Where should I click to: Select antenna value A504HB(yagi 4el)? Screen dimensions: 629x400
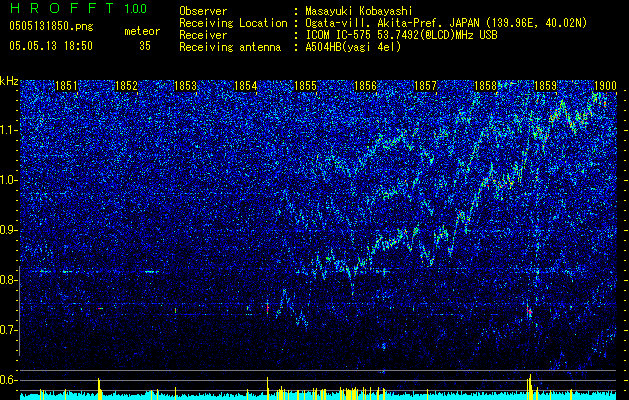[x=353, y=47]
